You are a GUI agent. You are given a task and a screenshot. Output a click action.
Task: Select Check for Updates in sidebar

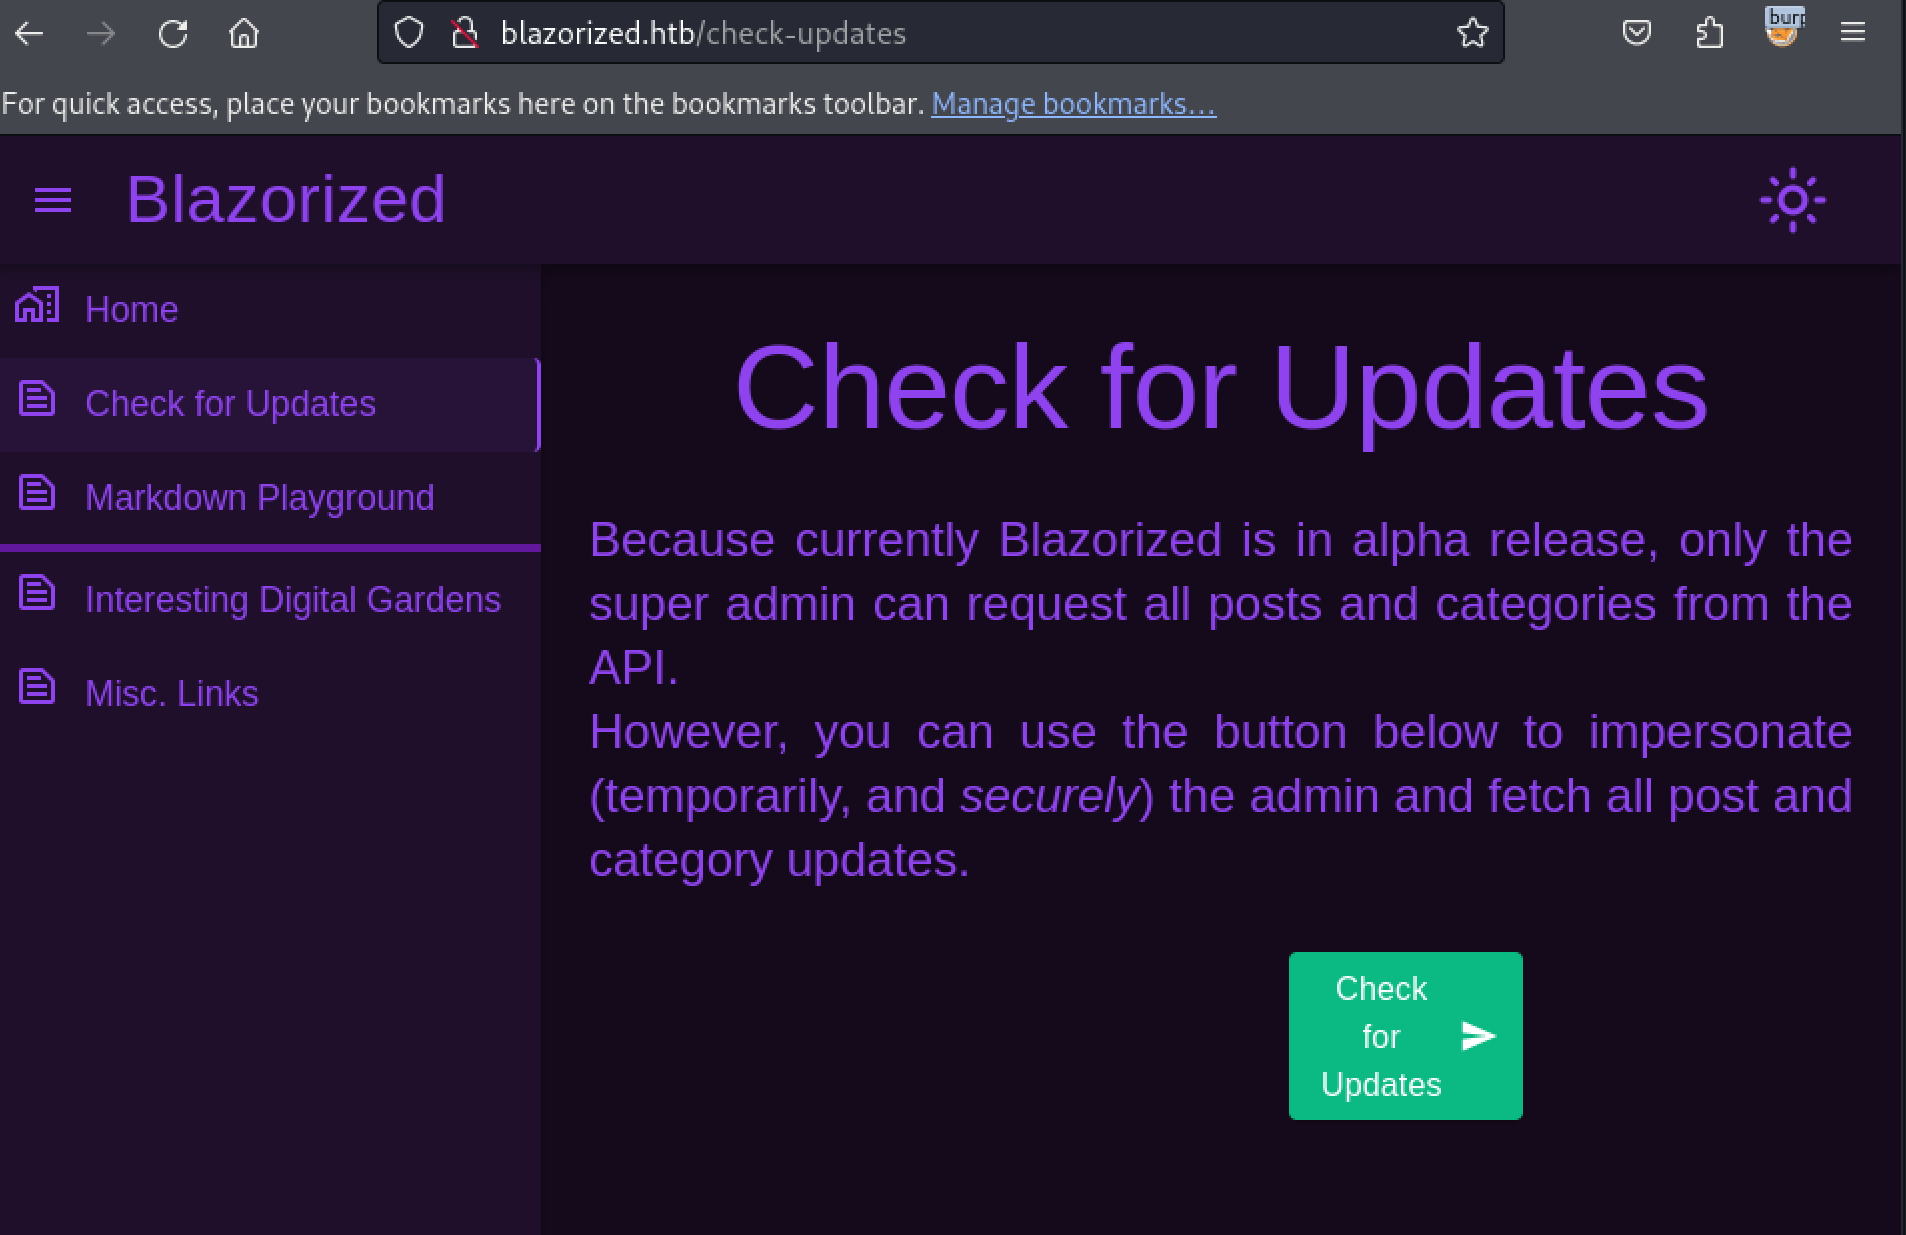[x=230, y=404]
